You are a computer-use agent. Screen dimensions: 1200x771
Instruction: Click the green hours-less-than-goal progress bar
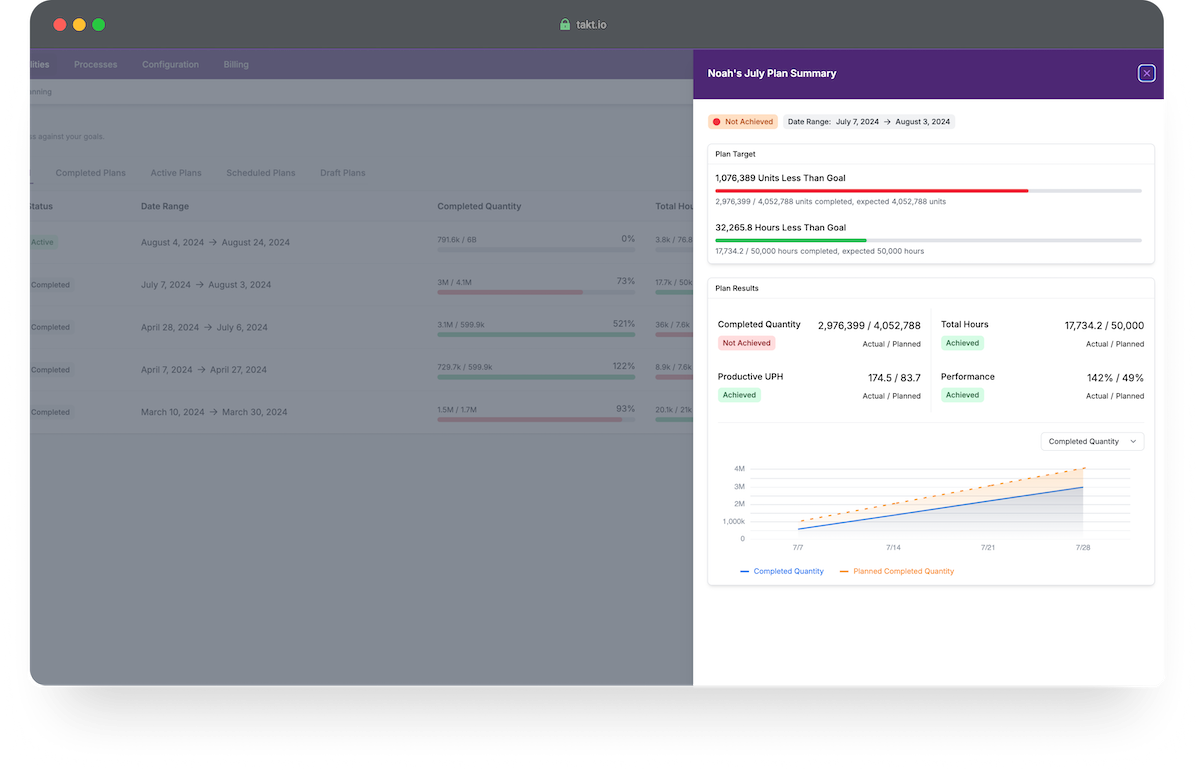[x=928, y=240]
